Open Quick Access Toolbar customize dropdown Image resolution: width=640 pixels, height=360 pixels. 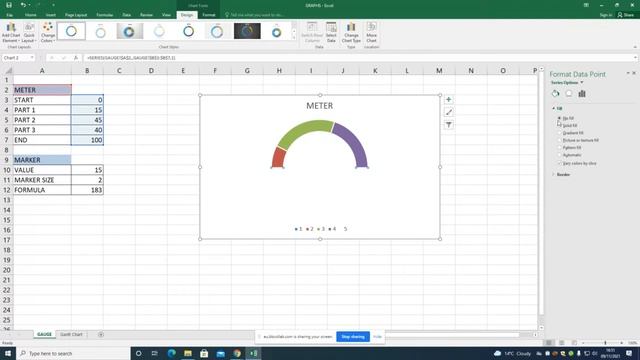[x=53, y=5]
